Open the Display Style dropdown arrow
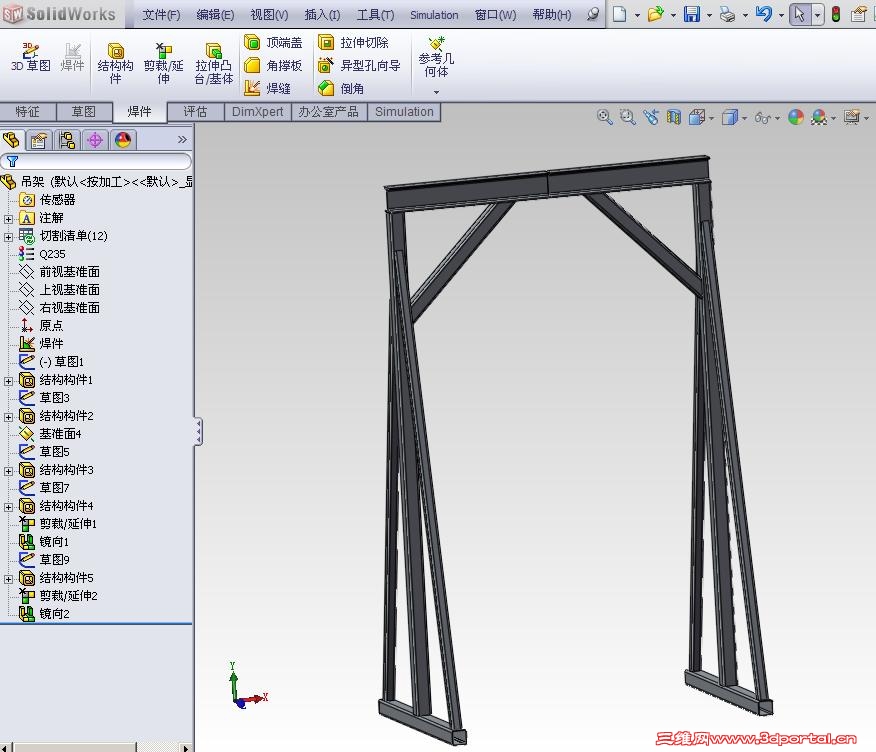Viewport: 876px width, 752px height. pyautogui.click(x=744, y=118)
